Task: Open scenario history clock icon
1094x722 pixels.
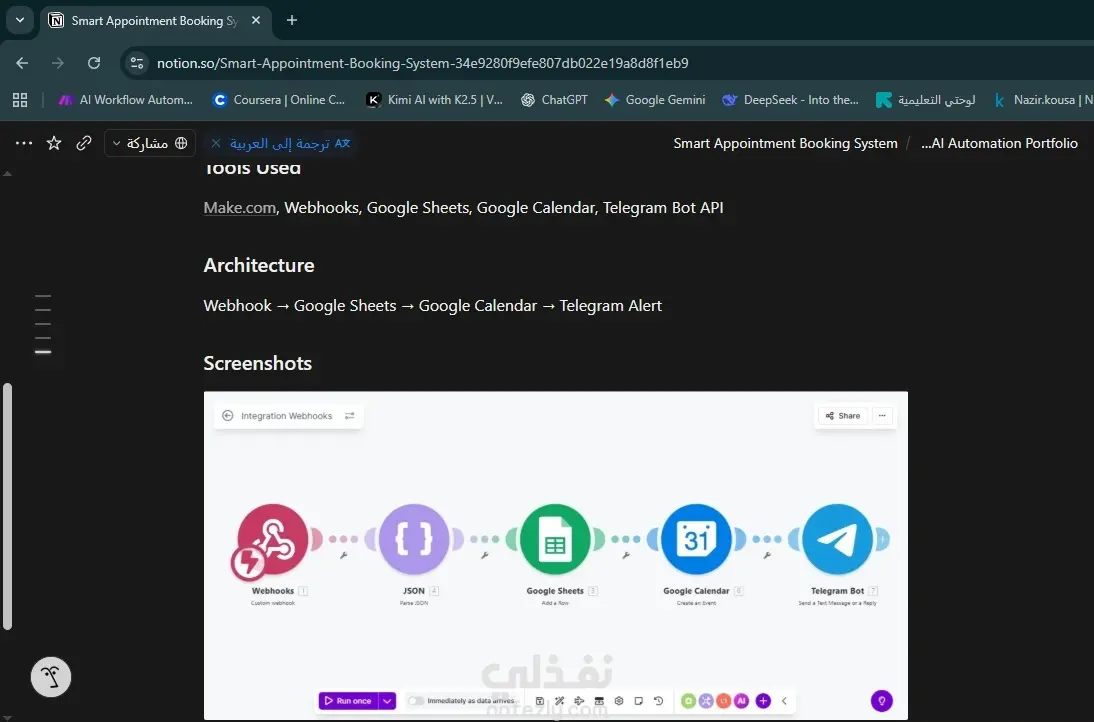Action: (x=658, y=701)
